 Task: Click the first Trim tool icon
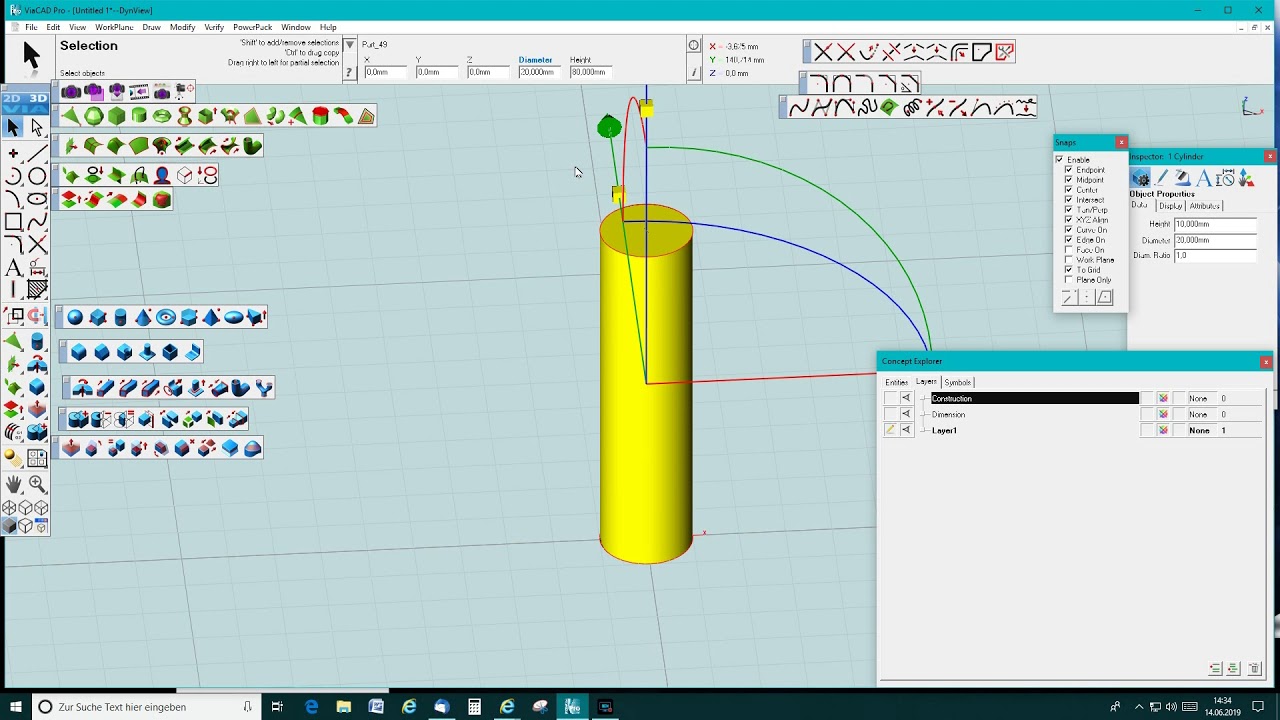[823, 52]
